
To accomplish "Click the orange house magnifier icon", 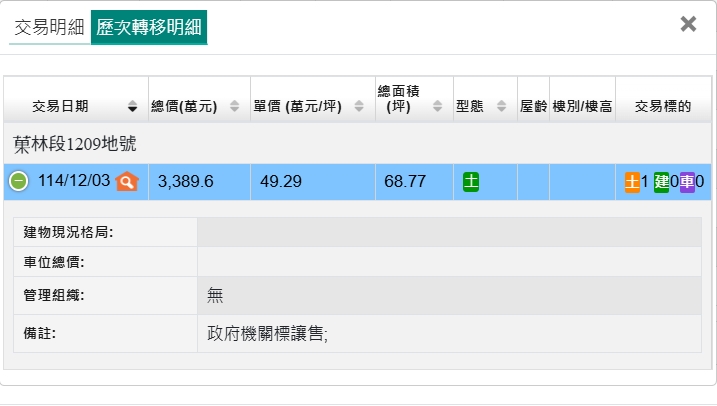I will click(x=127, y=181).
